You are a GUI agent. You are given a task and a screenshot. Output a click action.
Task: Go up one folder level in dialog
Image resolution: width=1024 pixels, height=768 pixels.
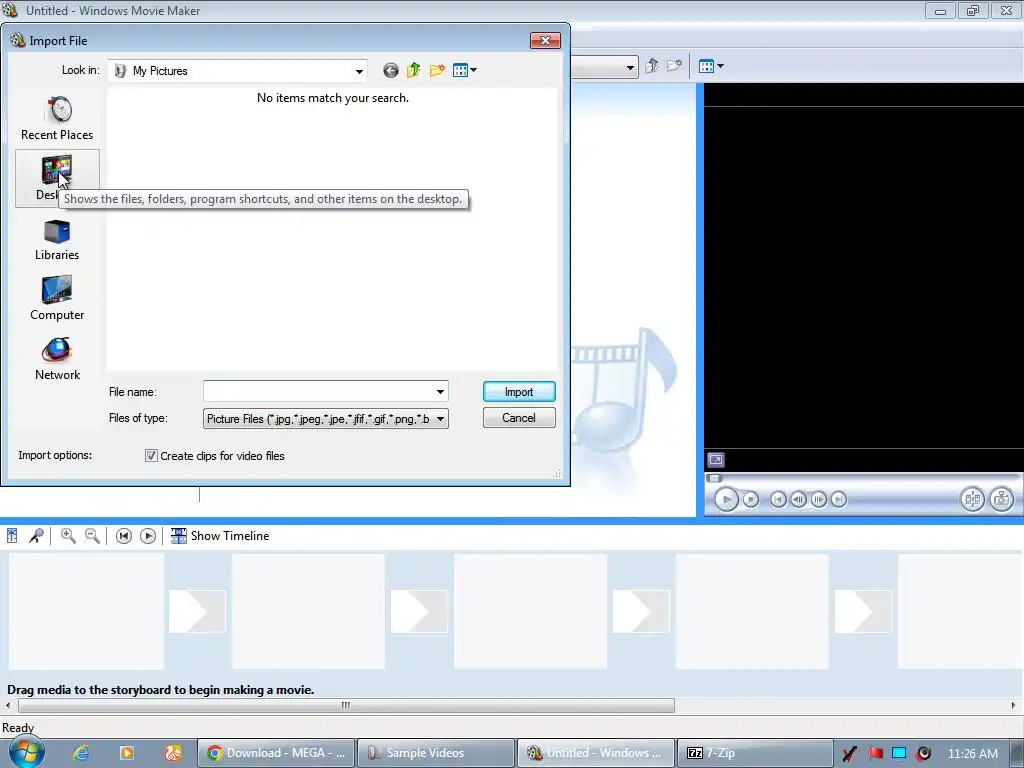click(413, 70)
